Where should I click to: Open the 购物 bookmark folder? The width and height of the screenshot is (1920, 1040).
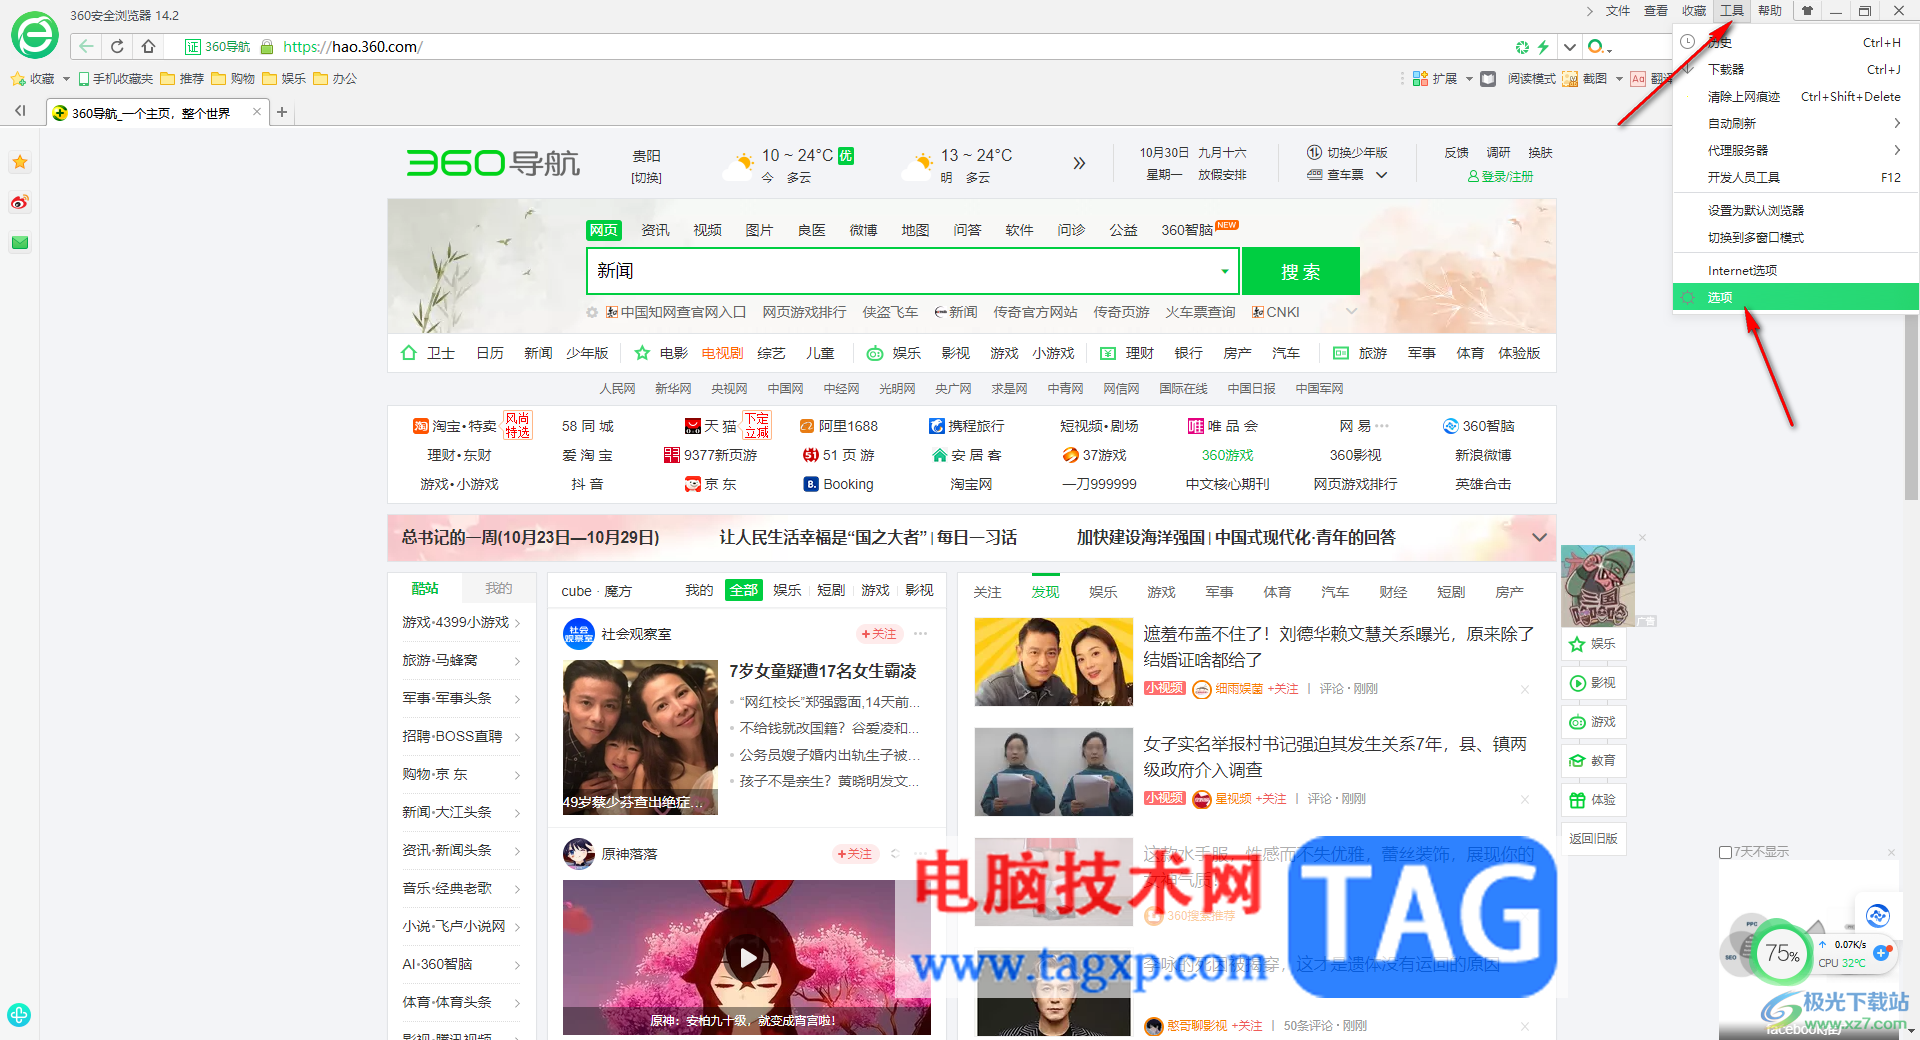click(x=233, y=79)
